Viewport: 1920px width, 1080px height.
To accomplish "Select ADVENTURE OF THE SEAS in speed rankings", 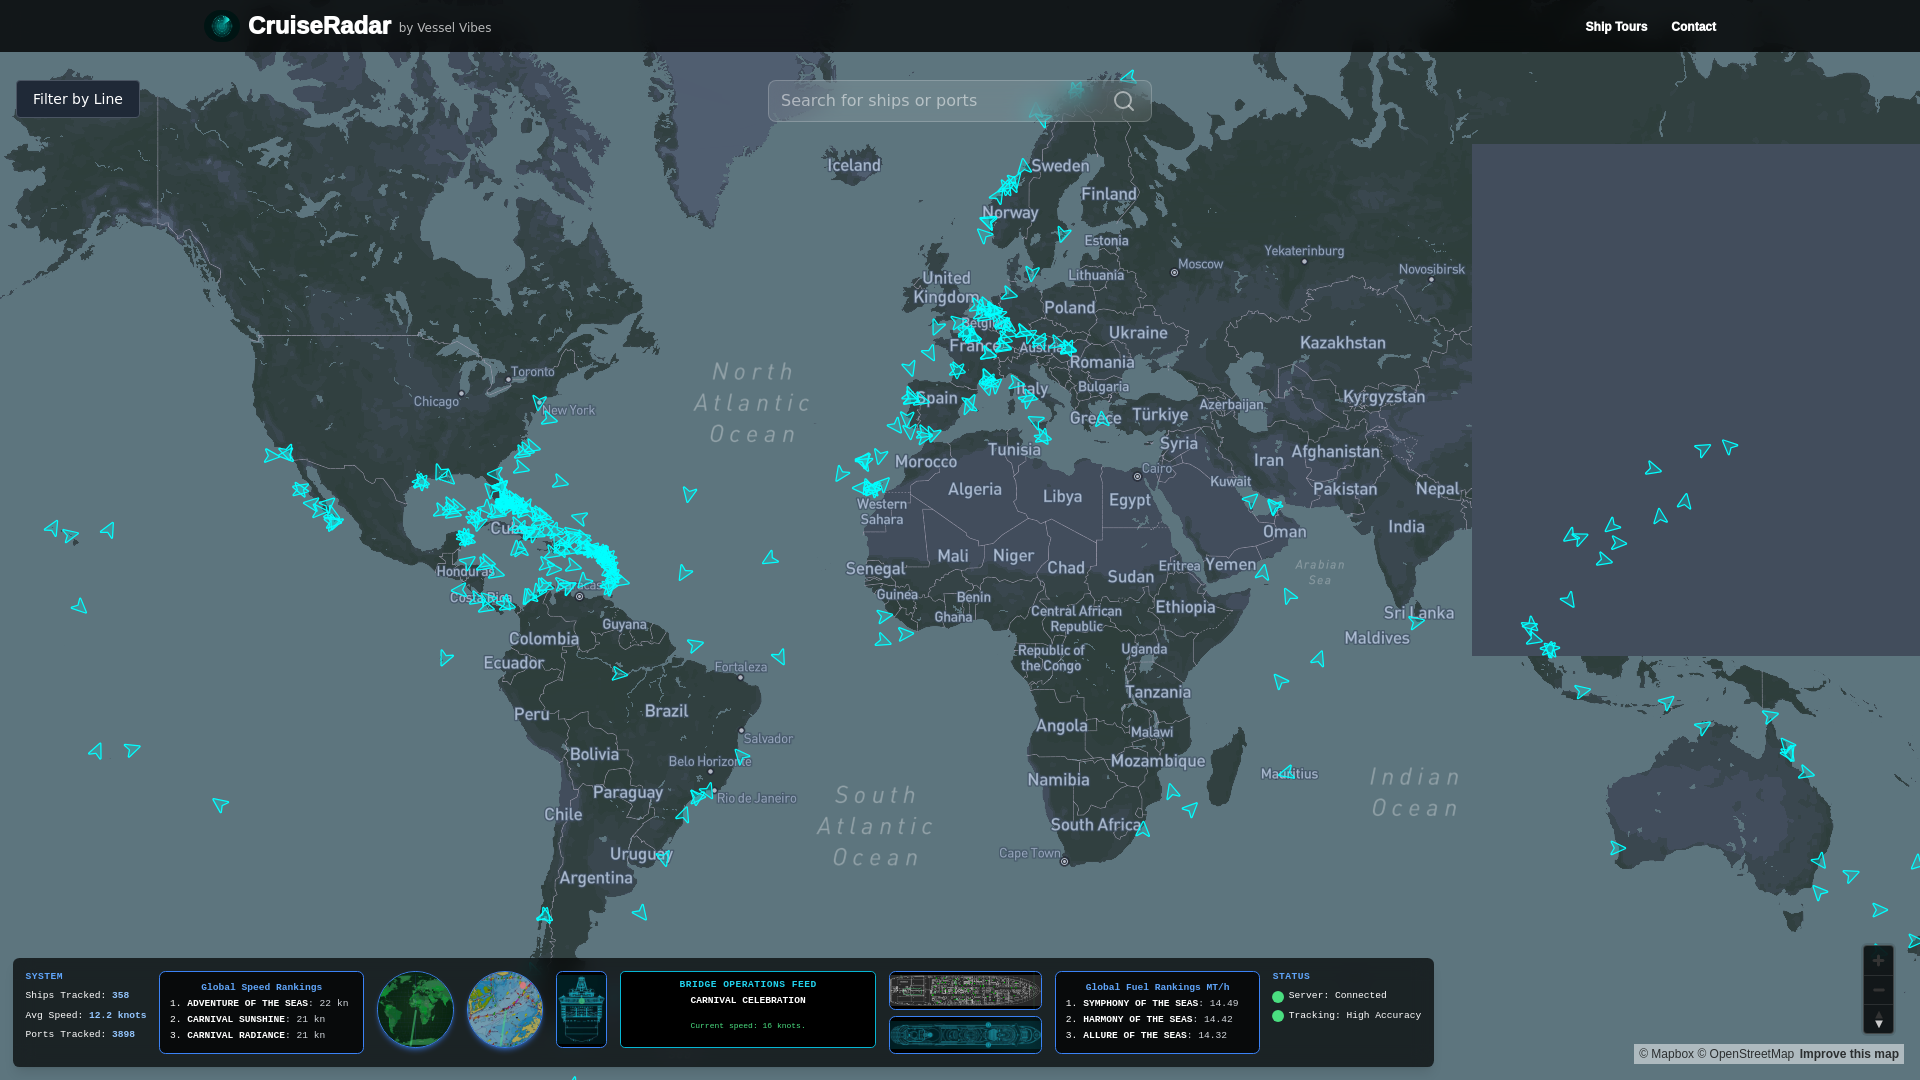I will click(x=247, y=1003).
